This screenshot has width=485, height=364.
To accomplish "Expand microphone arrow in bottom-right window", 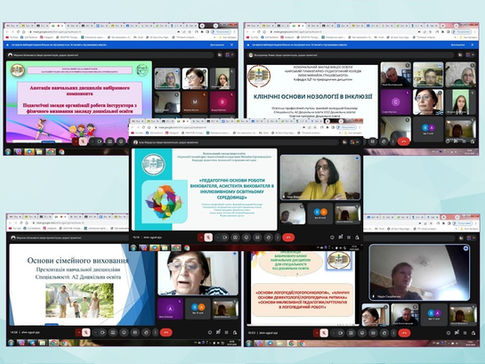I will click(316, 333).
